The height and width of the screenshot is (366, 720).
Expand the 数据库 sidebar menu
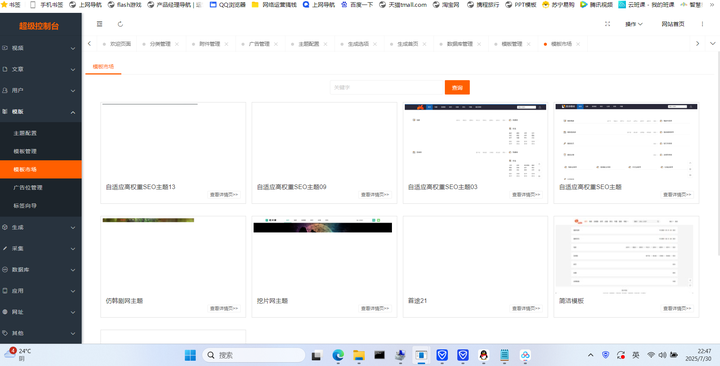click(73, 270)
